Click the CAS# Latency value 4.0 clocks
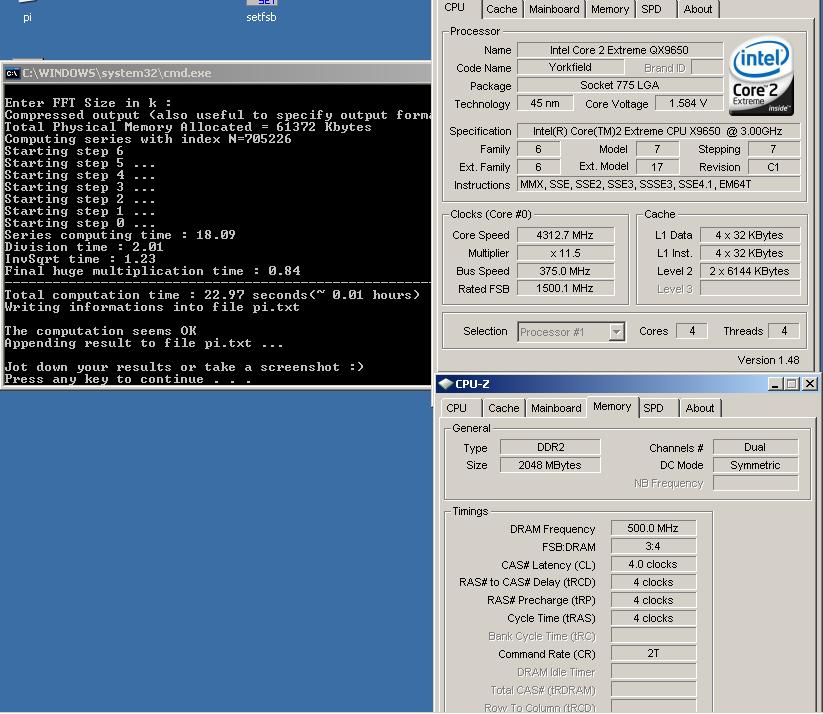This screenshot has height=714, width=823. (653, 564)
